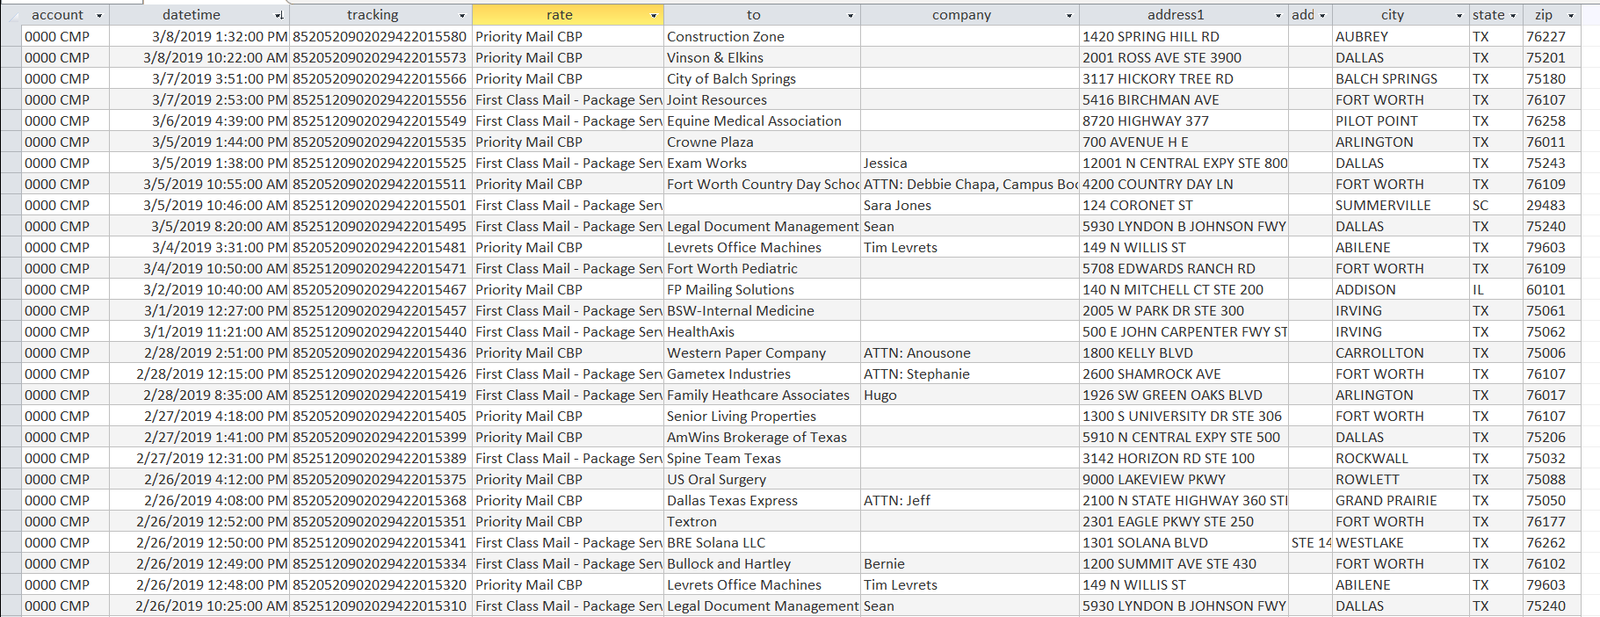The image size is (1600, 617).
Task: Select the SUMMERVILLE city cell
Action: tap(1383, 206)
